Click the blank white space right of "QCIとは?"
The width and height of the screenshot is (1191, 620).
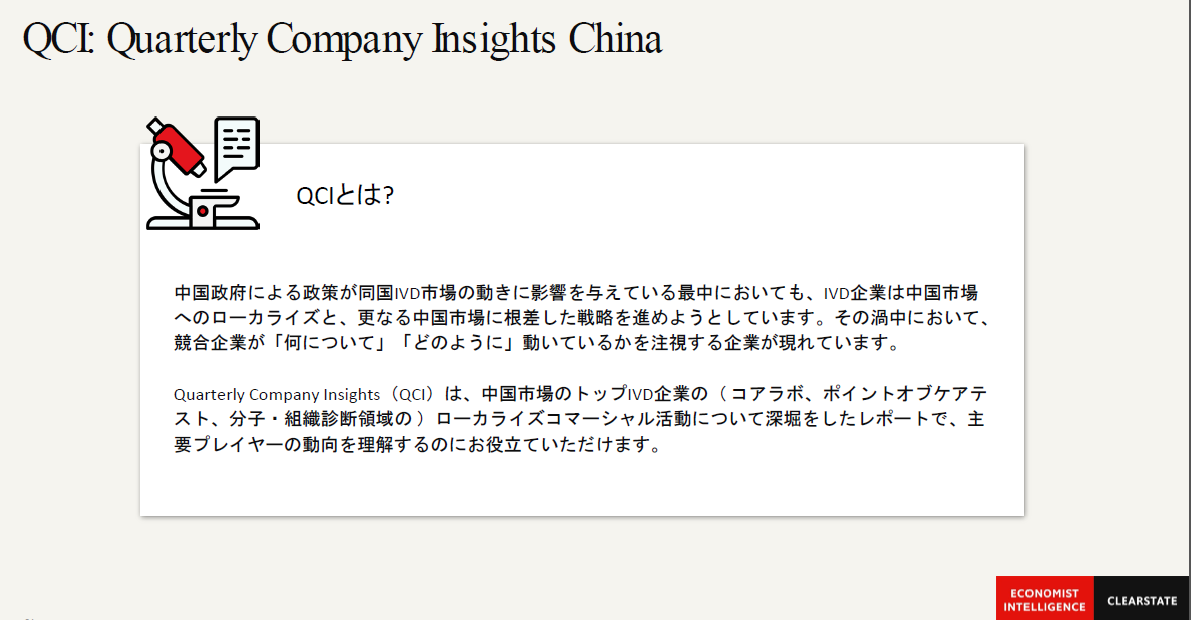(706, 195)
